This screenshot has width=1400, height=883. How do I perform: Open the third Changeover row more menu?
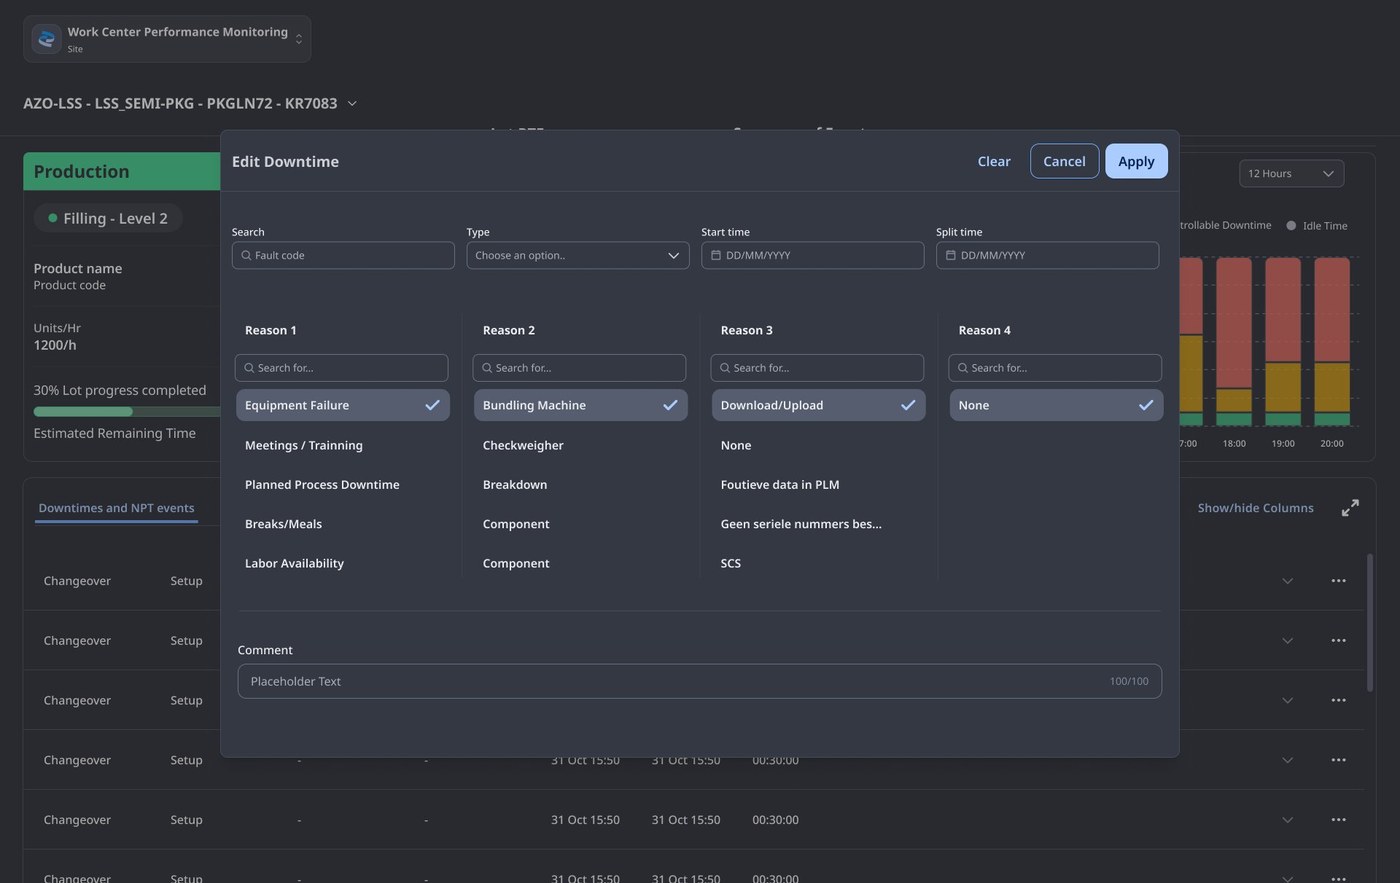(1338, 700)
